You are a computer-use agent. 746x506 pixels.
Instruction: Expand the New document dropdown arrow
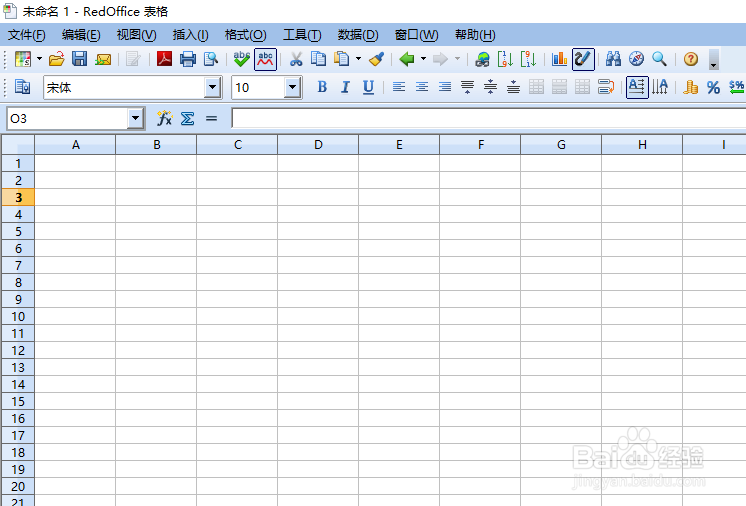click(39, 59)
